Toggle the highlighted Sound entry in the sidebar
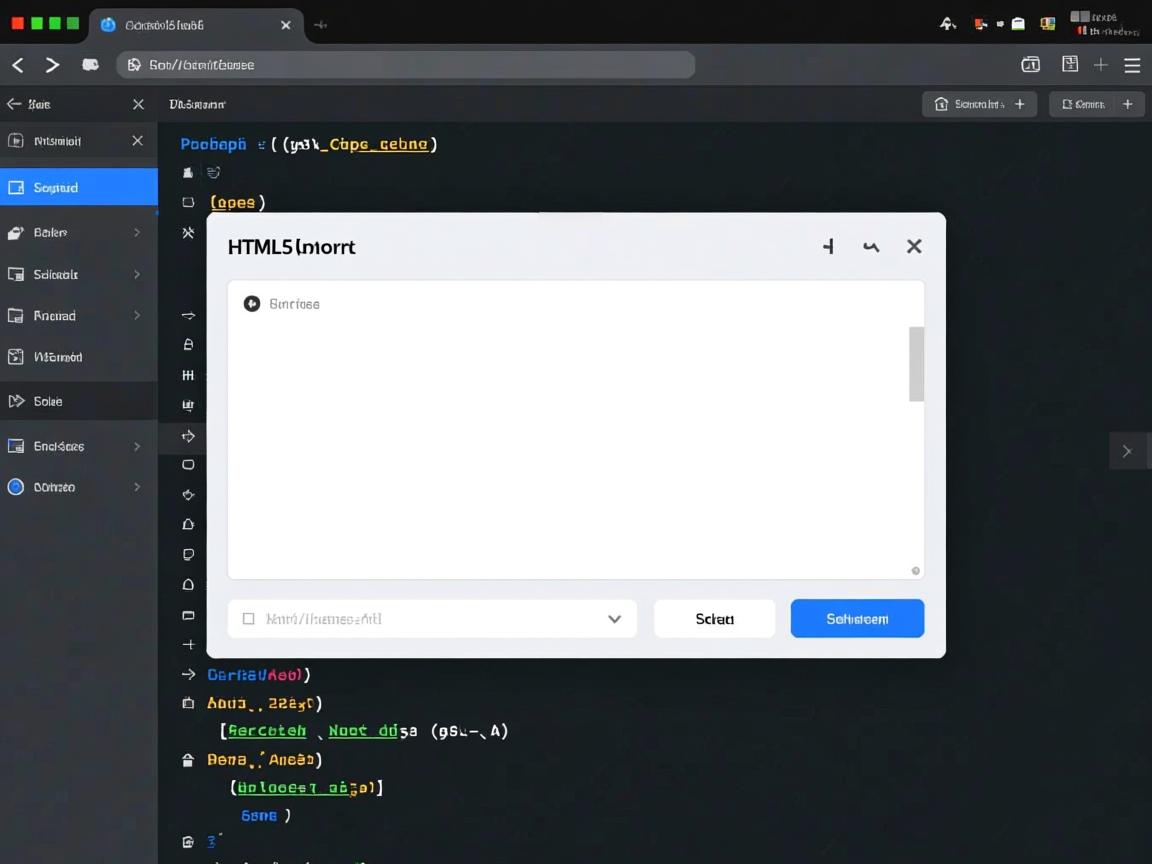 tap(60, 187)
